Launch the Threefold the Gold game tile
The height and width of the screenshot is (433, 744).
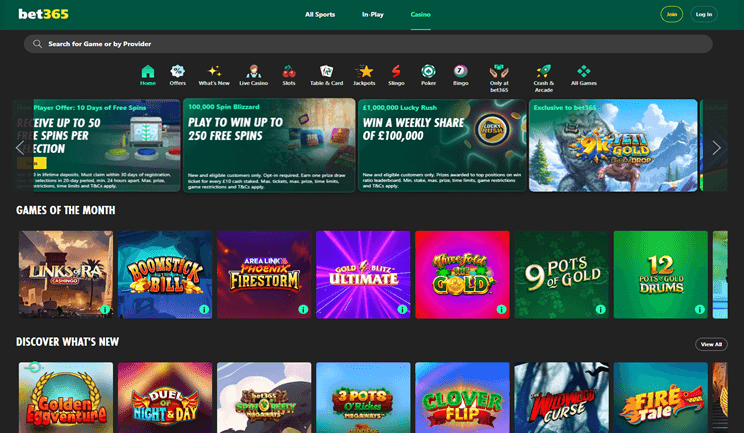click(x=463, y=275)
